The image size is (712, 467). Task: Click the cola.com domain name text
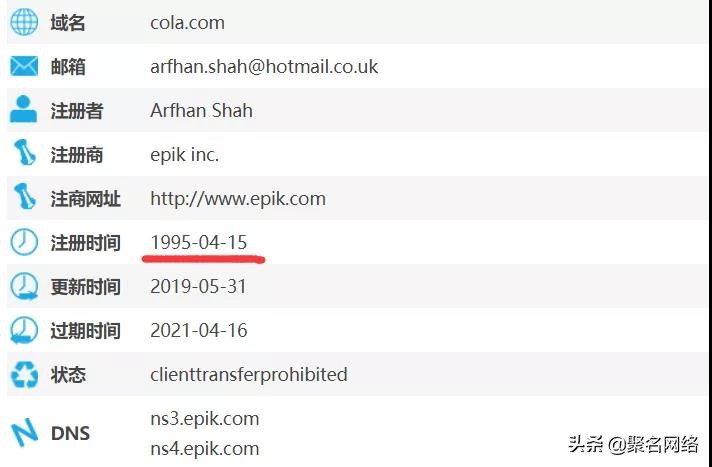[x=188, y=23]
